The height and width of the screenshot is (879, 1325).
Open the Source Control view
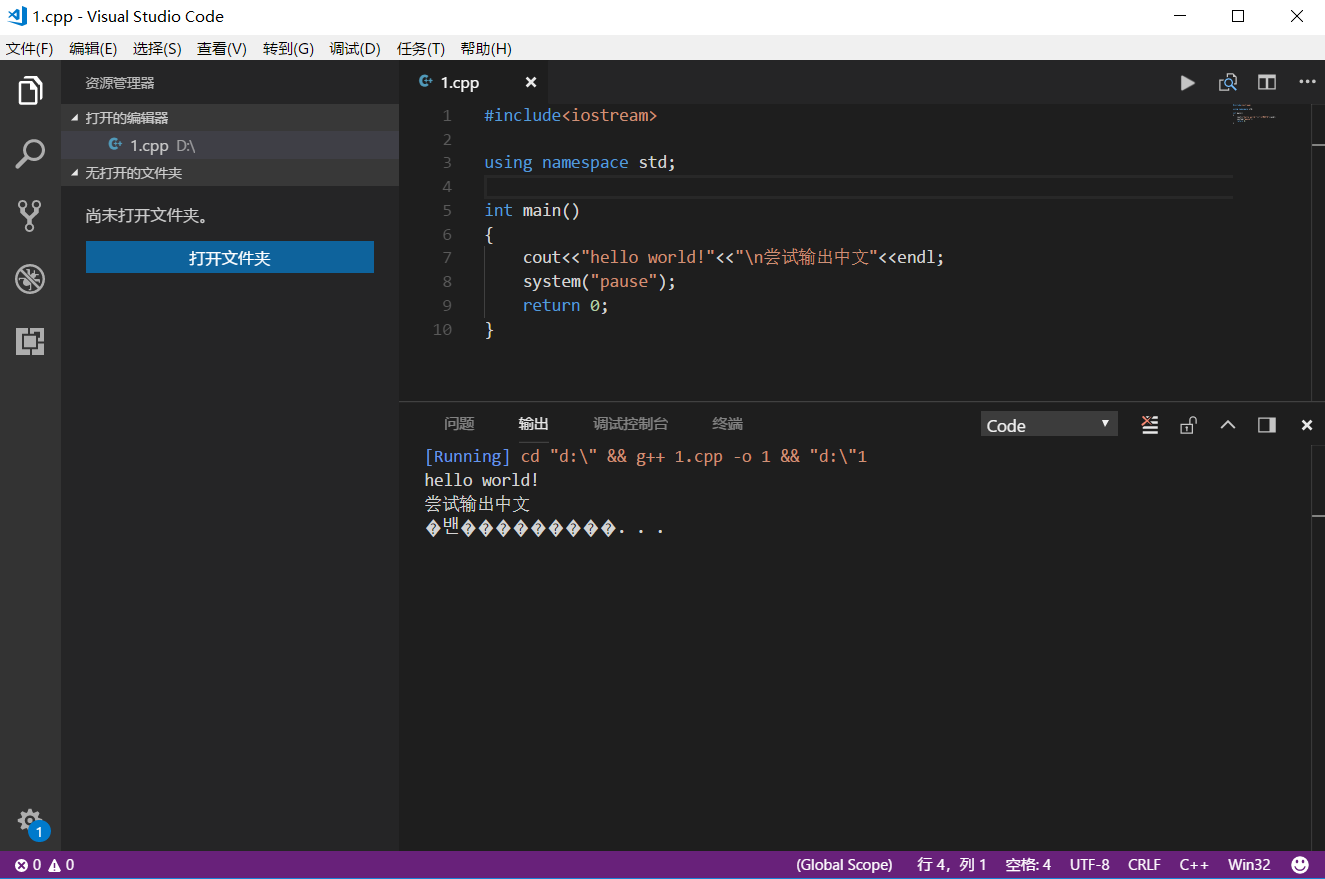click(30, 216)
